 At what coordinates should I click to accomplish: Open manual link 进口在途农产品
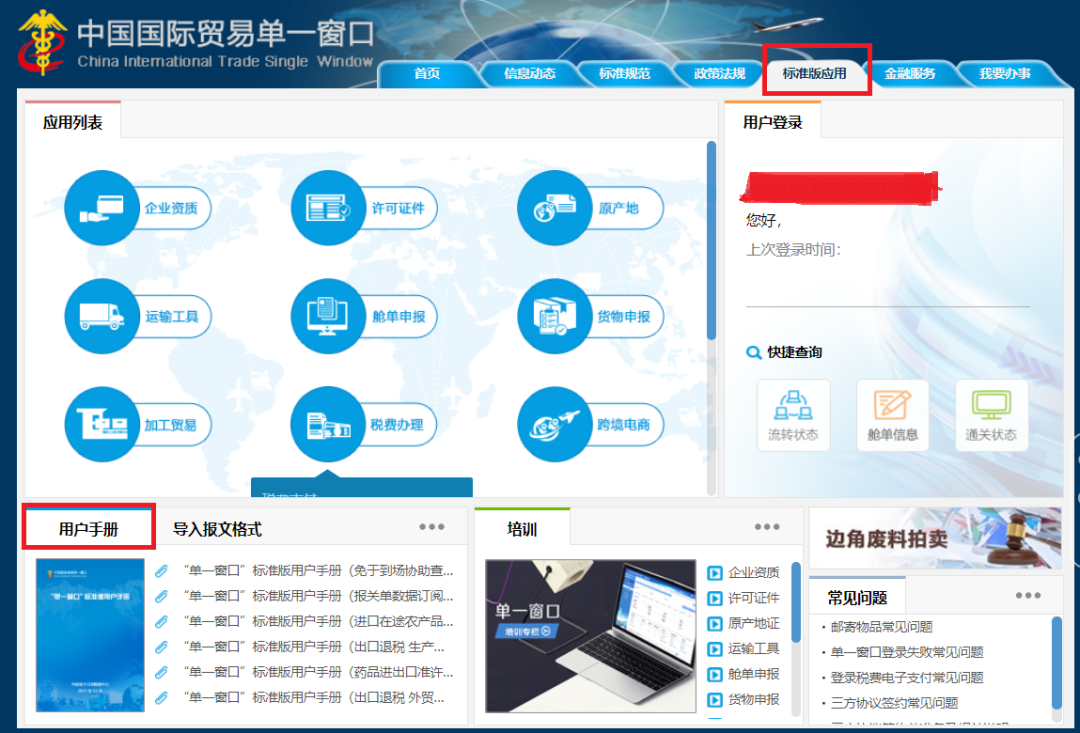pos(318,621)
